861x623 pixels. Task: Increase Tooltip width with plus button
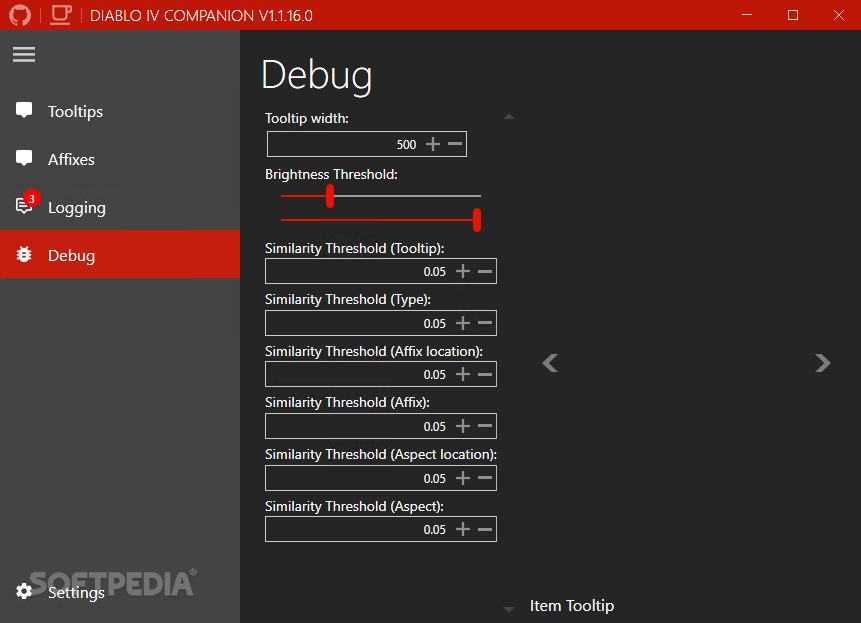coord(433,144)
